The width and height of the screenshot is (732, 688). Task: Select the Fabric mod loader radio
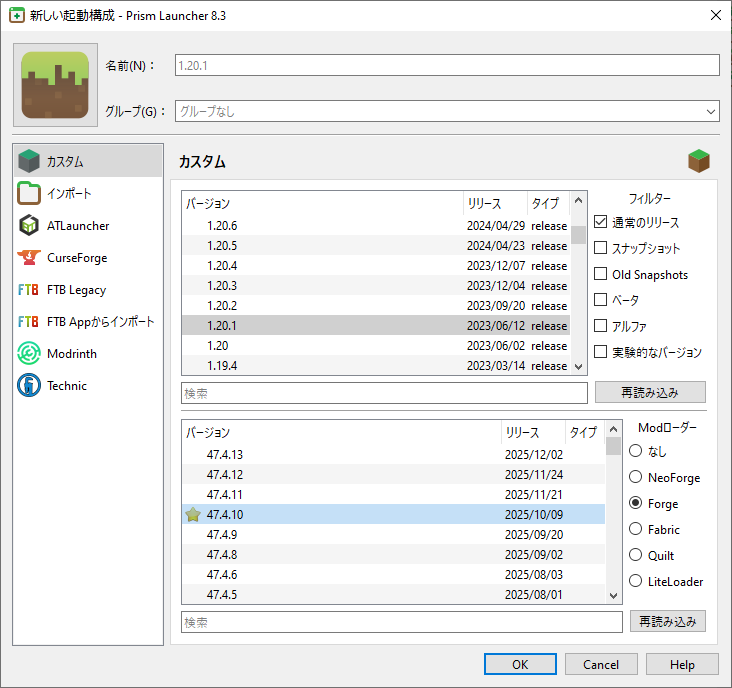635,529
